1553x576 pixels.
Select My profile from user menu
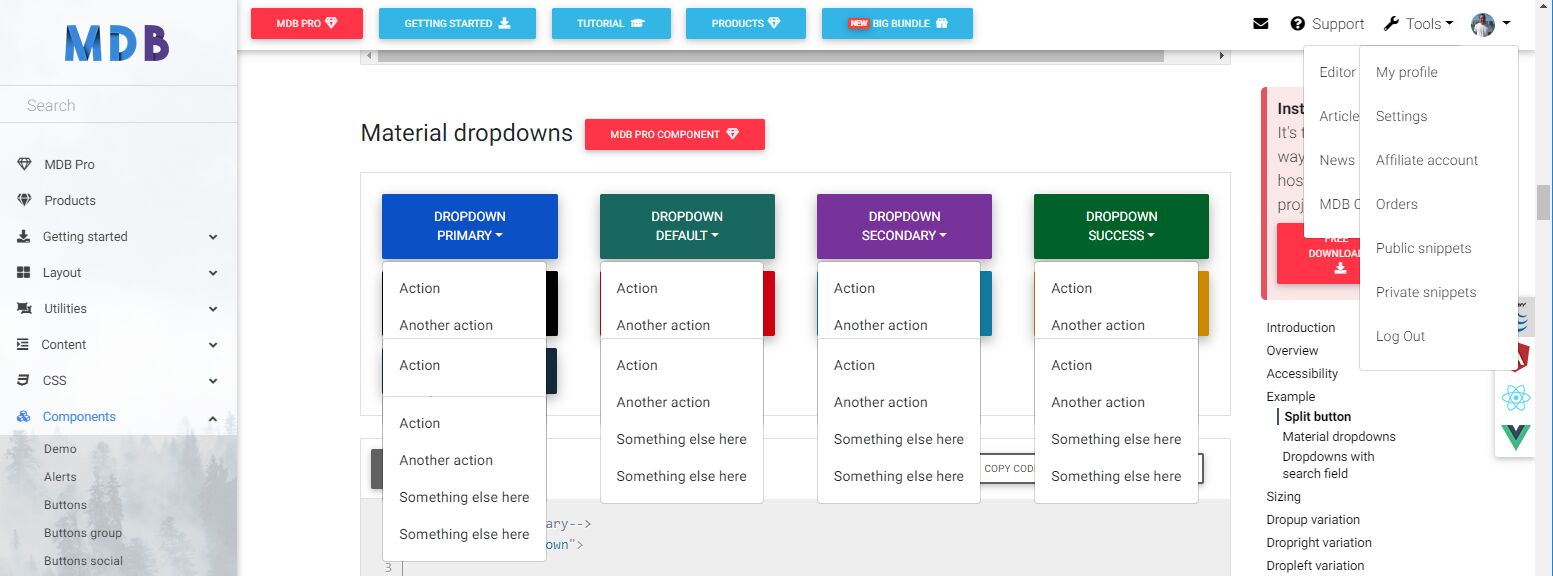pyautogui.click(x=1406, y=72)
